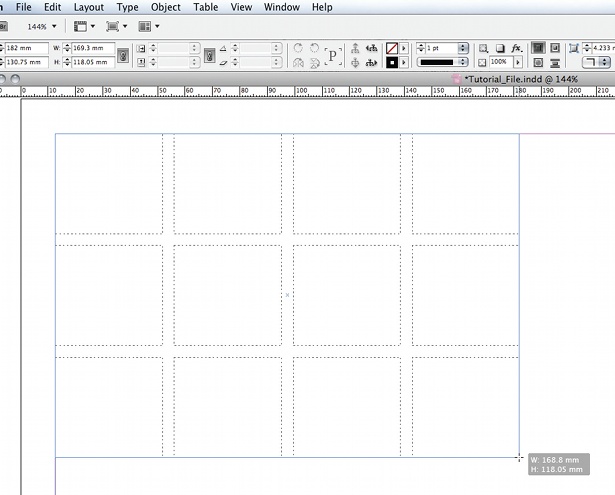Click the Apply Effect to Object icon

click(x=483, y=48)
